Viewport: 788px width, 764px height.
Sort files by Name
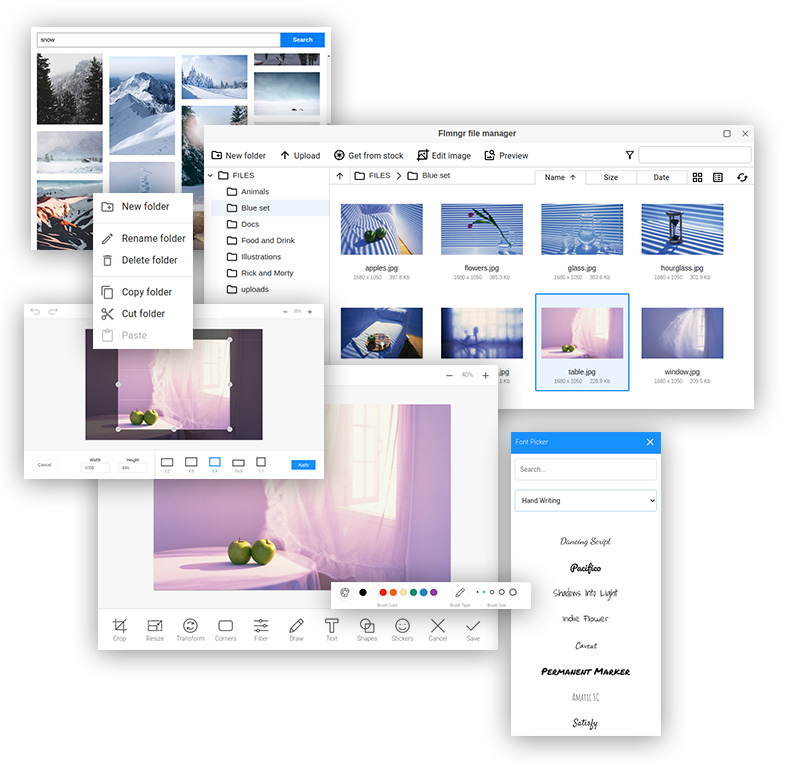(x=559, y=177)
